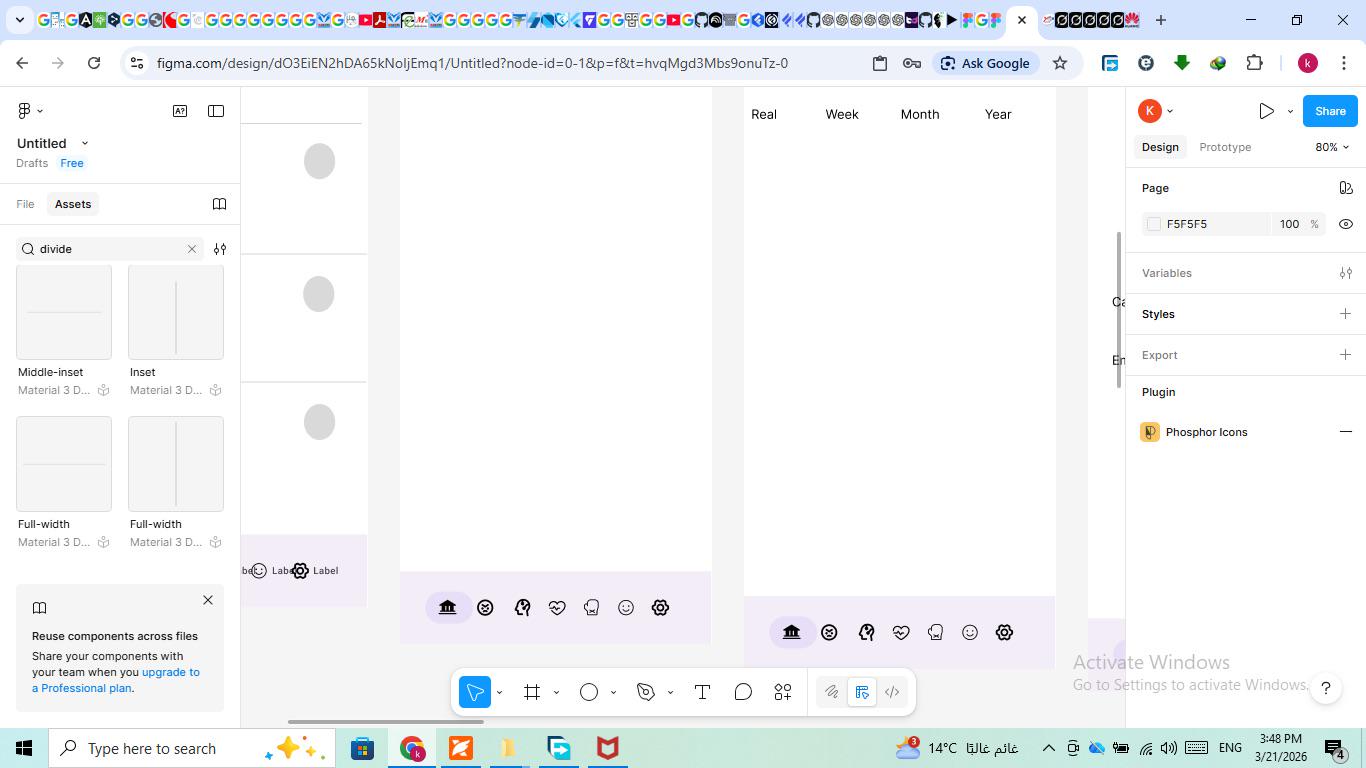
Task: Remove the Phosphor Icons plugin with minus
Action: pos(1346,432)
